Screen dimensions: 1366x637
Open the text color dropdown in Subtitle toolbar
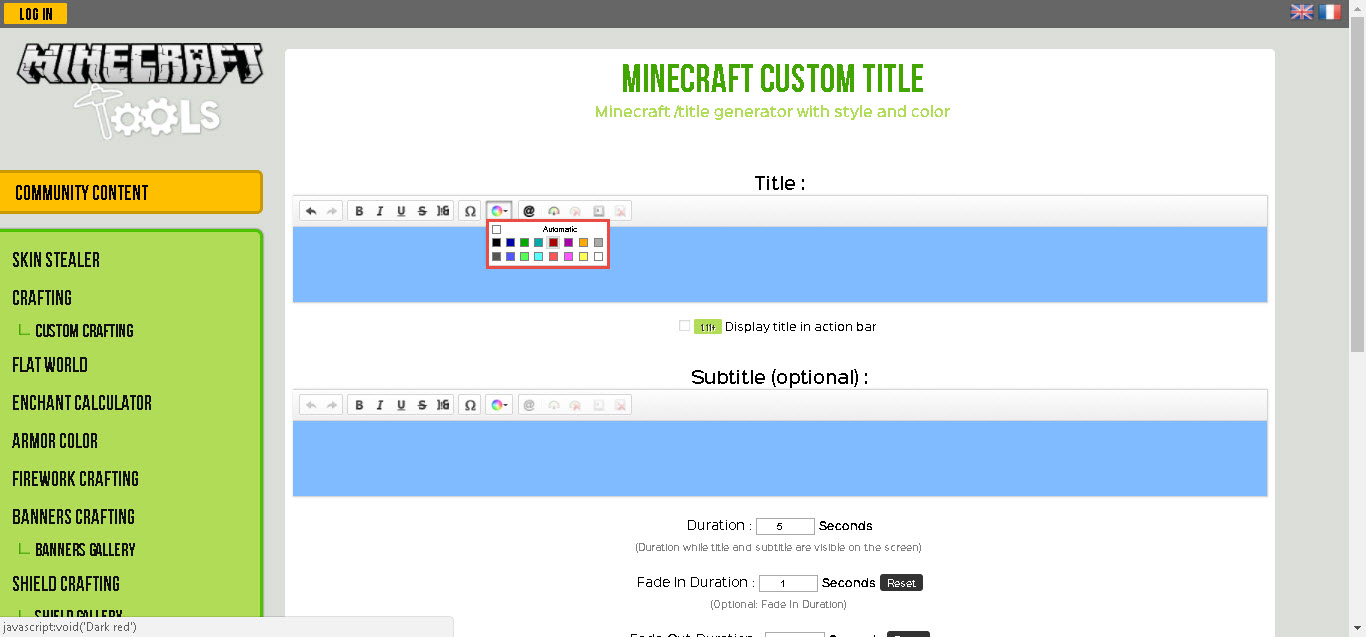click(500, 405)
